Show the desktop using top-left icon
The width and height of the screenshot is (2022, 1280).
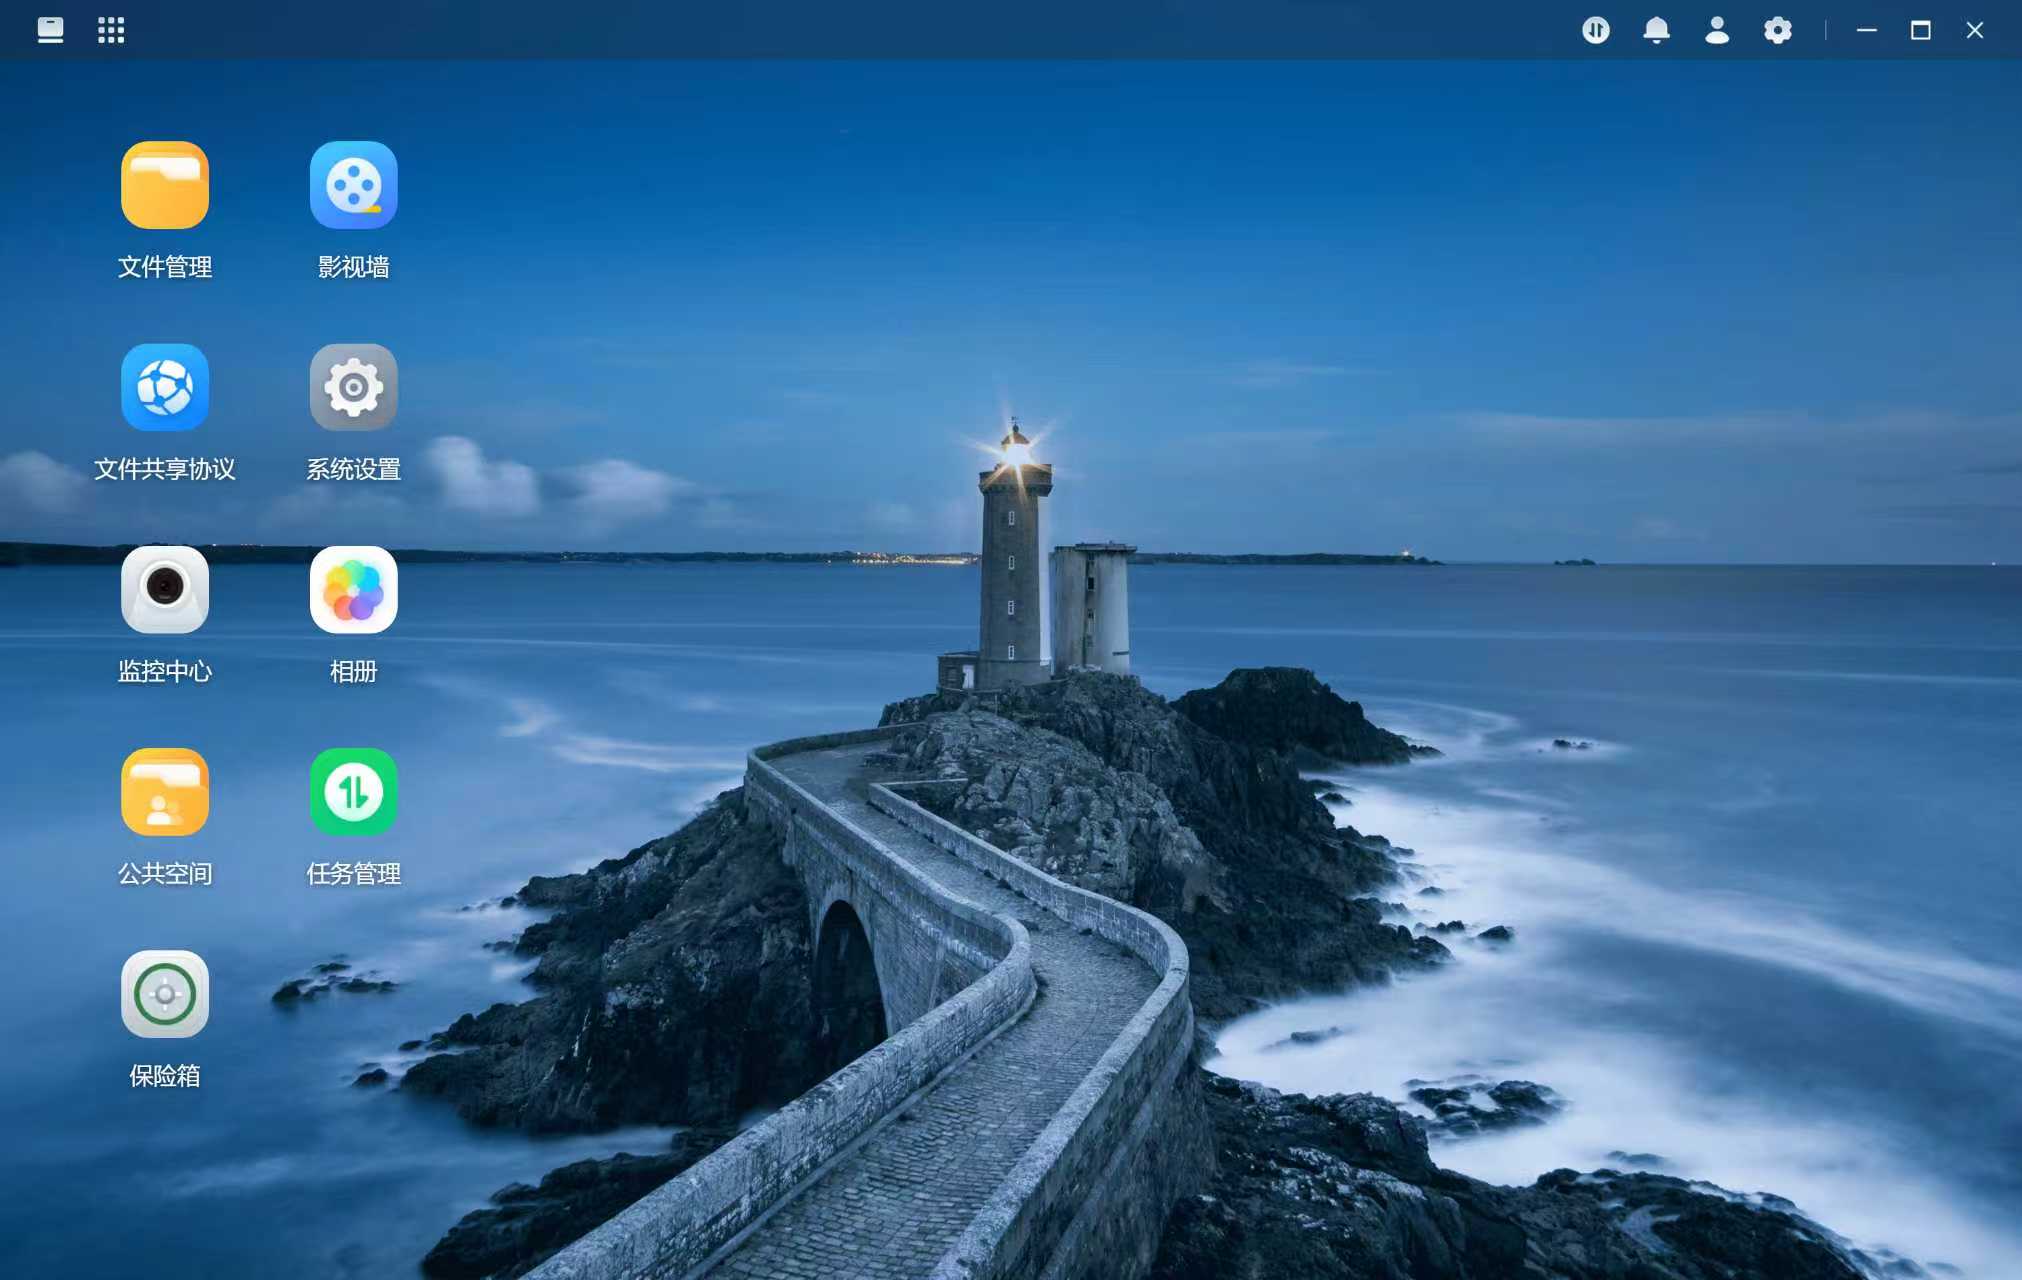[50, 30]
